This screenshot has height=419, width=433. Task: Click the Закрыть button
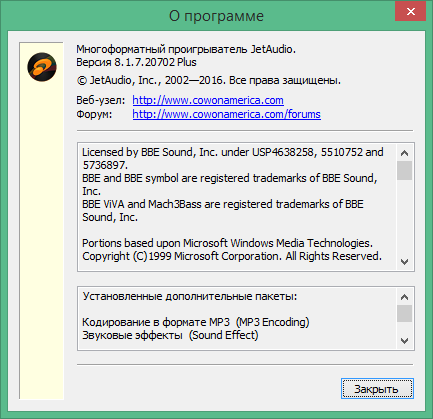click(377, 388)
